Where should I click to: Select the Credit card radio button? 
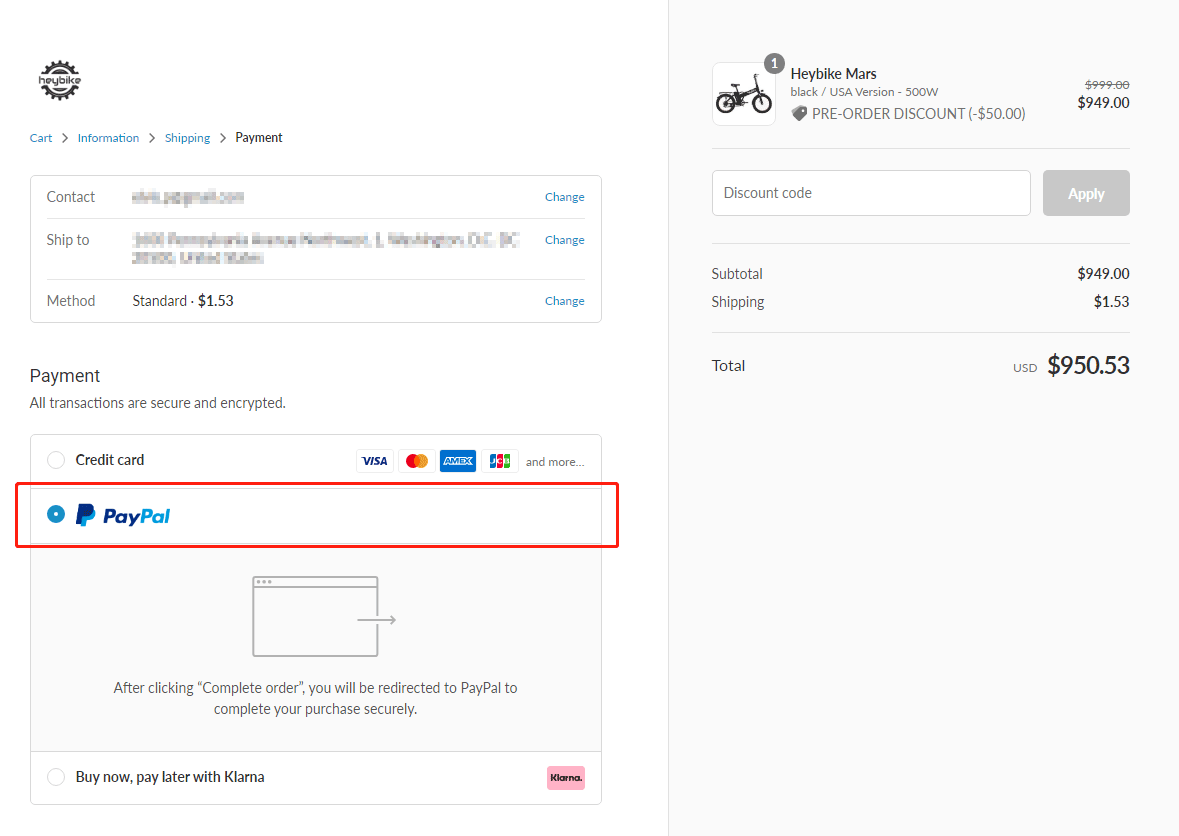(56, 460)
